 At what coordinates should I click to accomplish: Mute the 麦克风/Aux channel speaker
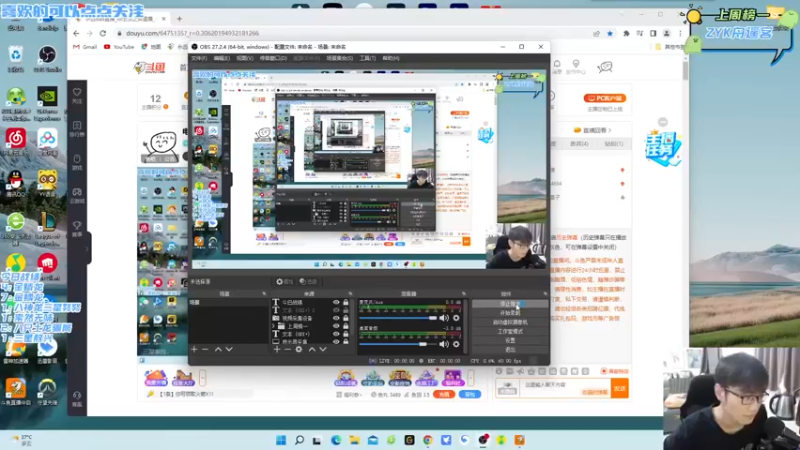click(444, 318)
